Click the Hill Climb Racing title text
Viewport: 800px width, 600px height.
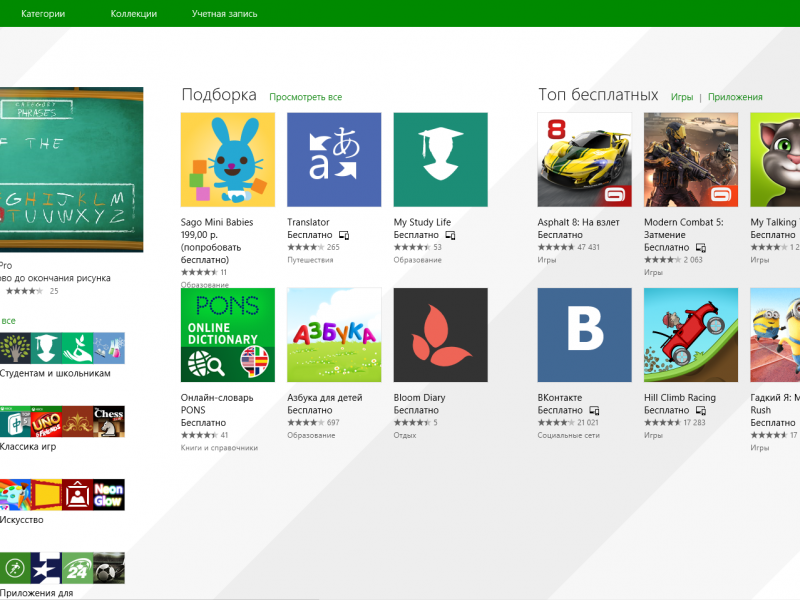tap(680, 397)
